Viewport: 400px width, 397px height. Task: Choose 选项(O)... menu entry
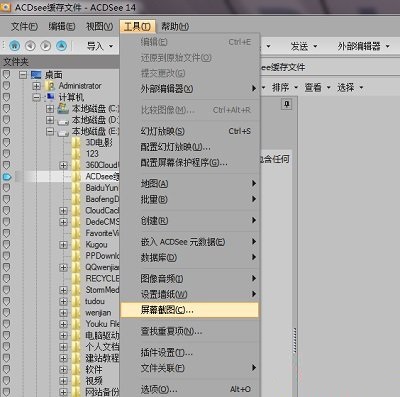pos(189,389)
